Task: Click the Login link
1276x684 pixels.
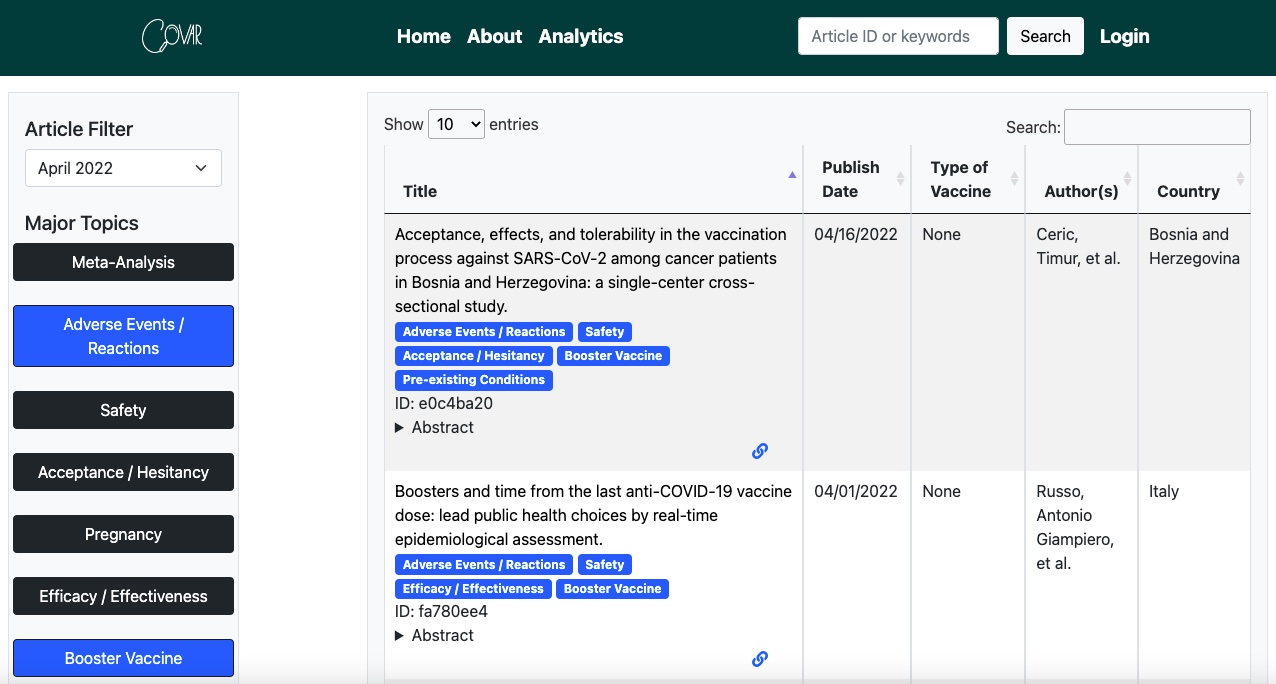Action: (1125, 36)
